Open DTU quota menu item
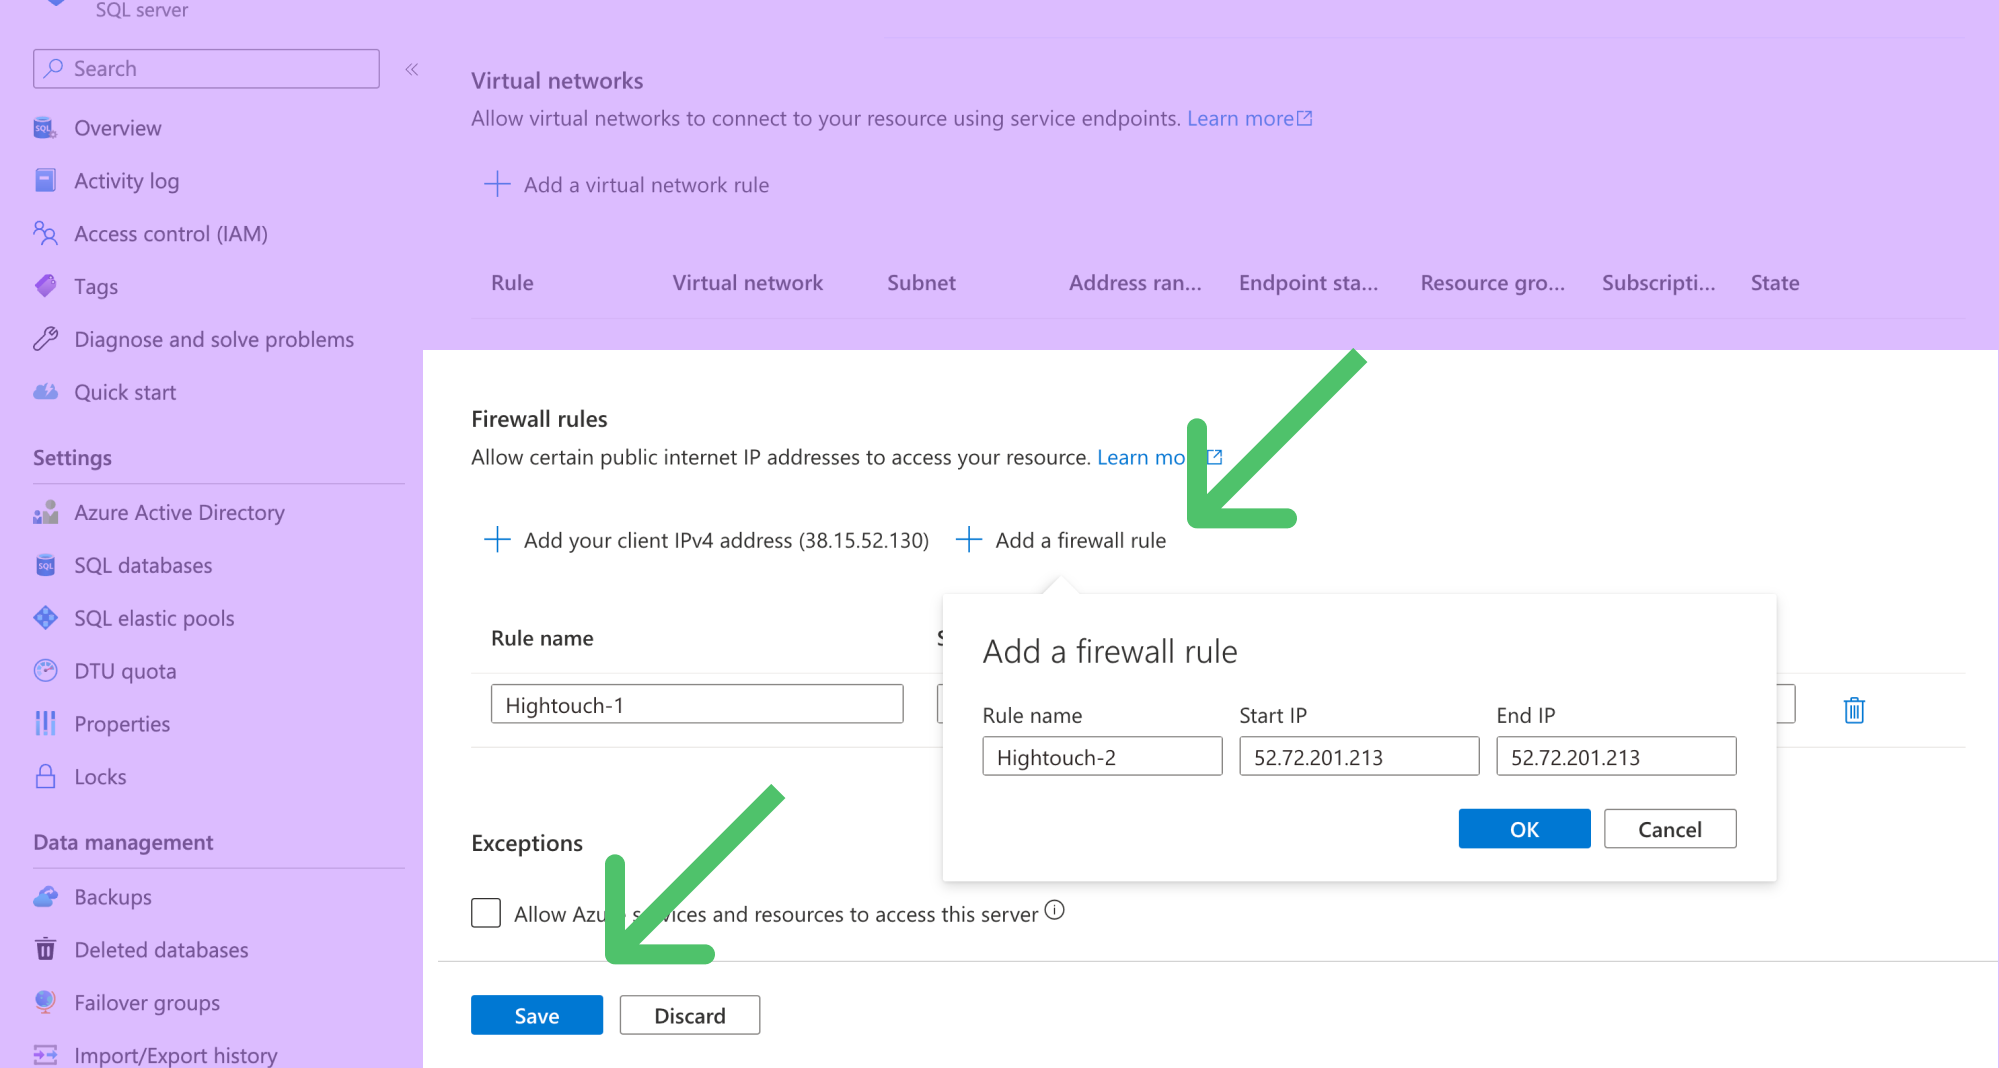1999x1068 pixels. coord(125,671)
